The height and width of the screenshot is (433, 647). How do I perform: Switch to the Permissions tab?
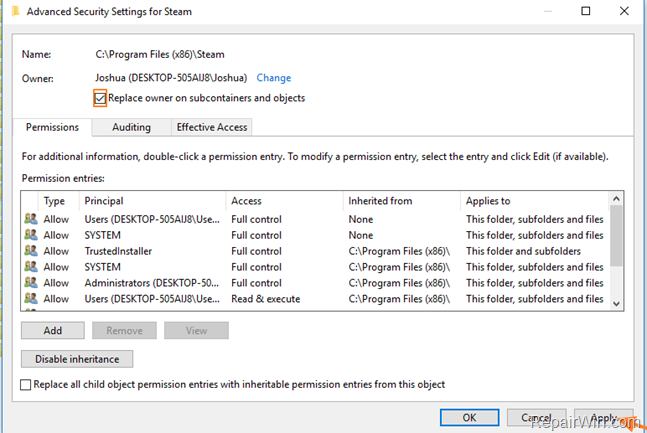pos(52,127)
